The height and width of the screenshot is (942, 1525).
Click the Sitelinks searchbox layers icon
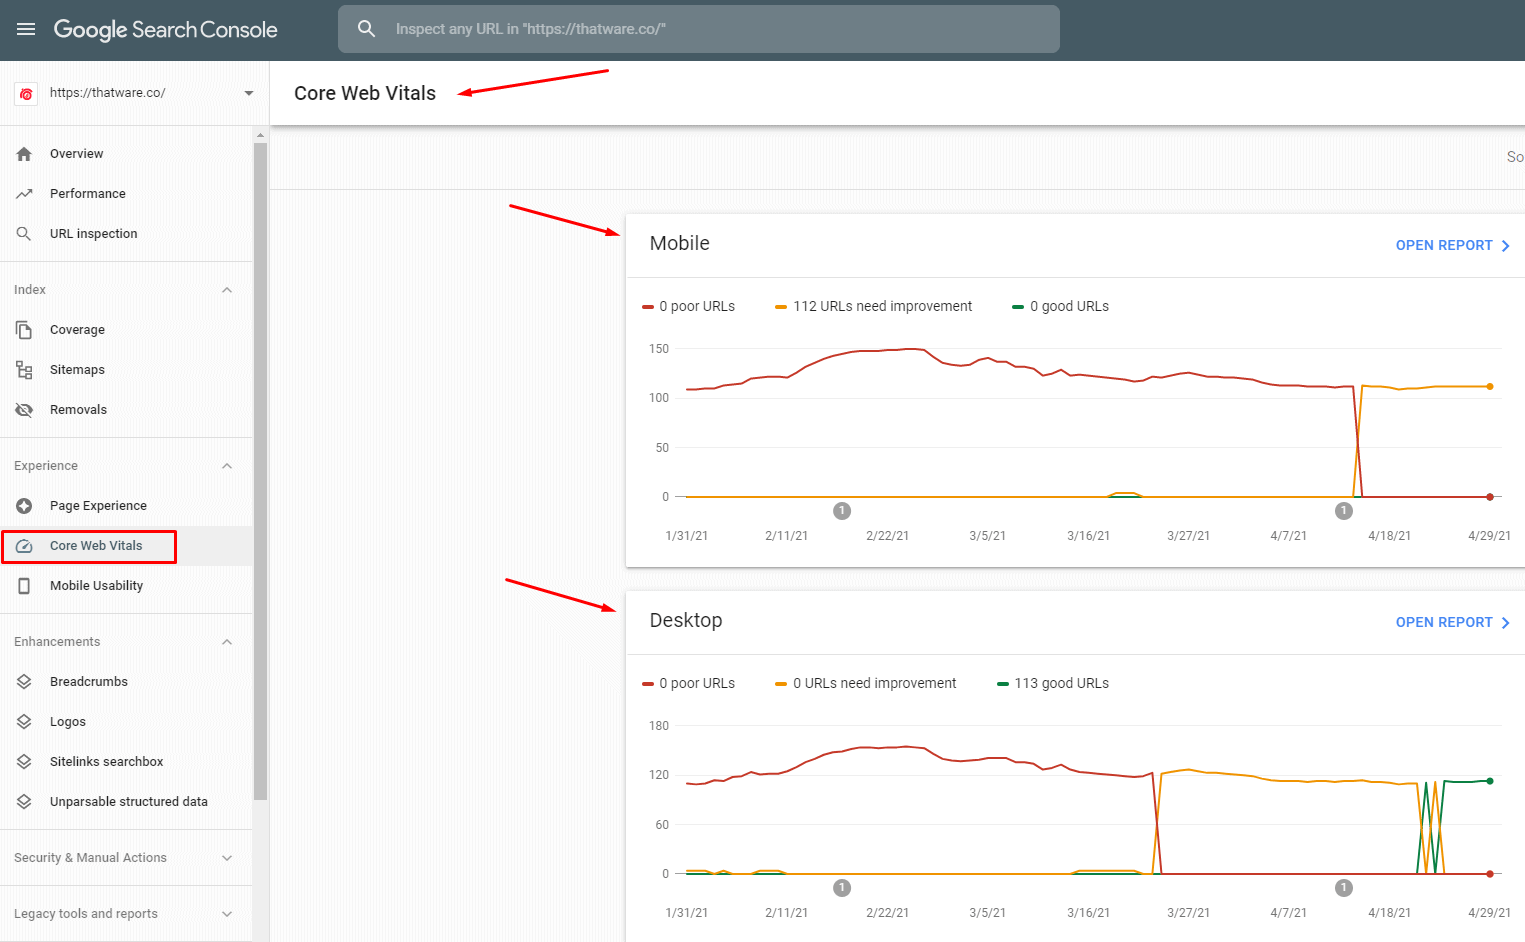(x=24, y=762)
